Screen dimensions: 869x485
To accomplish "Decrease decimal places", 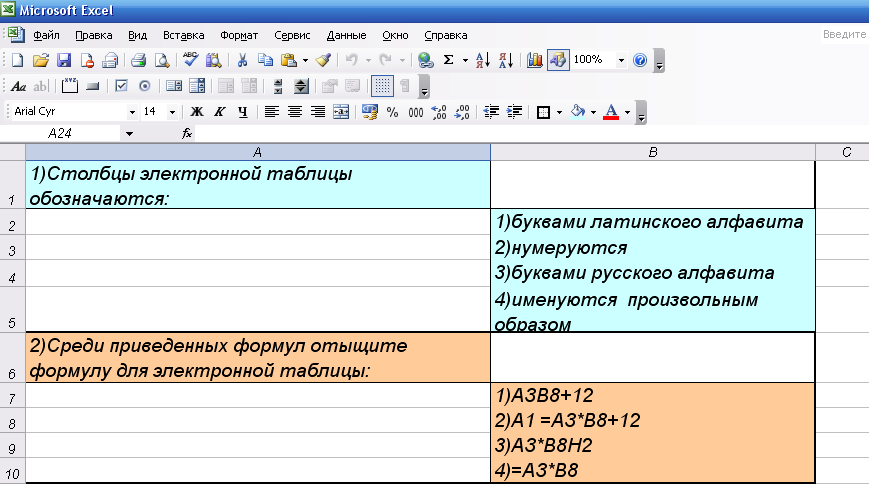I will click(462, 113).
